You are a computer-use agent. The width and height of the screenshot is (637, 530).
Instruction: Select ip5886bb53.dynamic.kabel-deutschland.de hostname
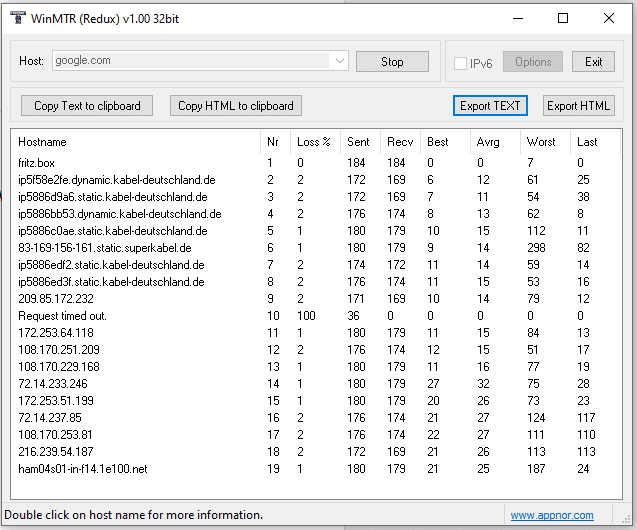119,214
